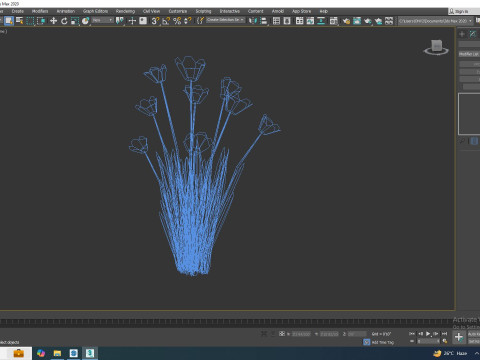Click Add Time Tag
480x360 pixels.
click(x=383, y=342)
